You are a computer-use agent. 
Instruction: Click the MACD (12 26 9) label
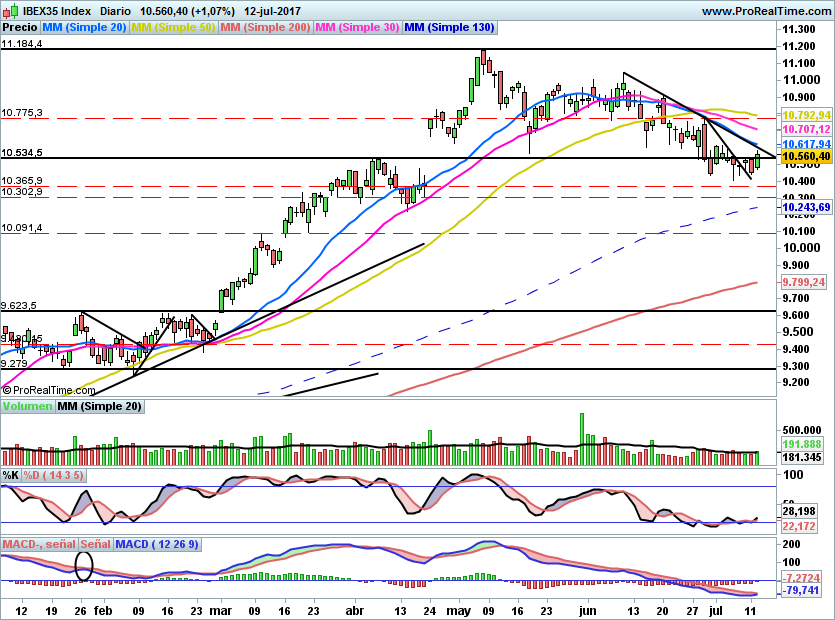pos(158,543)
